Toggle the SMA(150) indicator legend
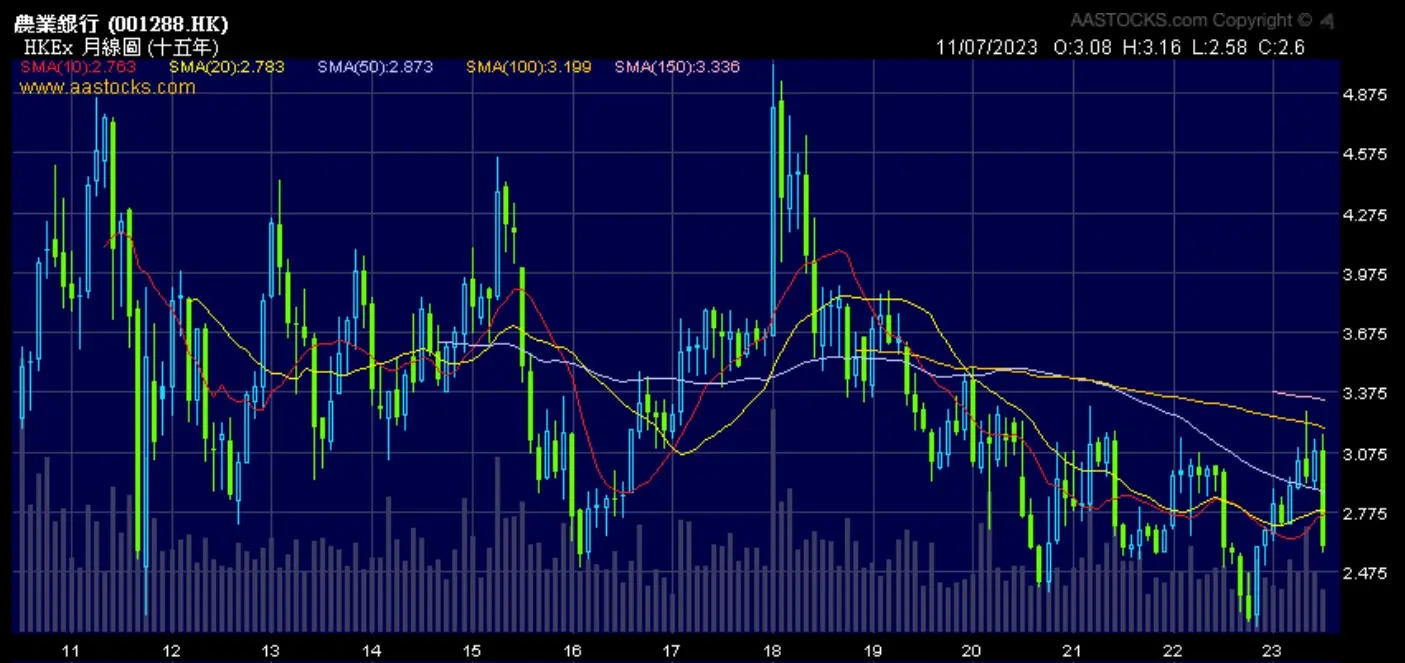The height and width of the screenshot is (663, 1405). coord(677,67)
